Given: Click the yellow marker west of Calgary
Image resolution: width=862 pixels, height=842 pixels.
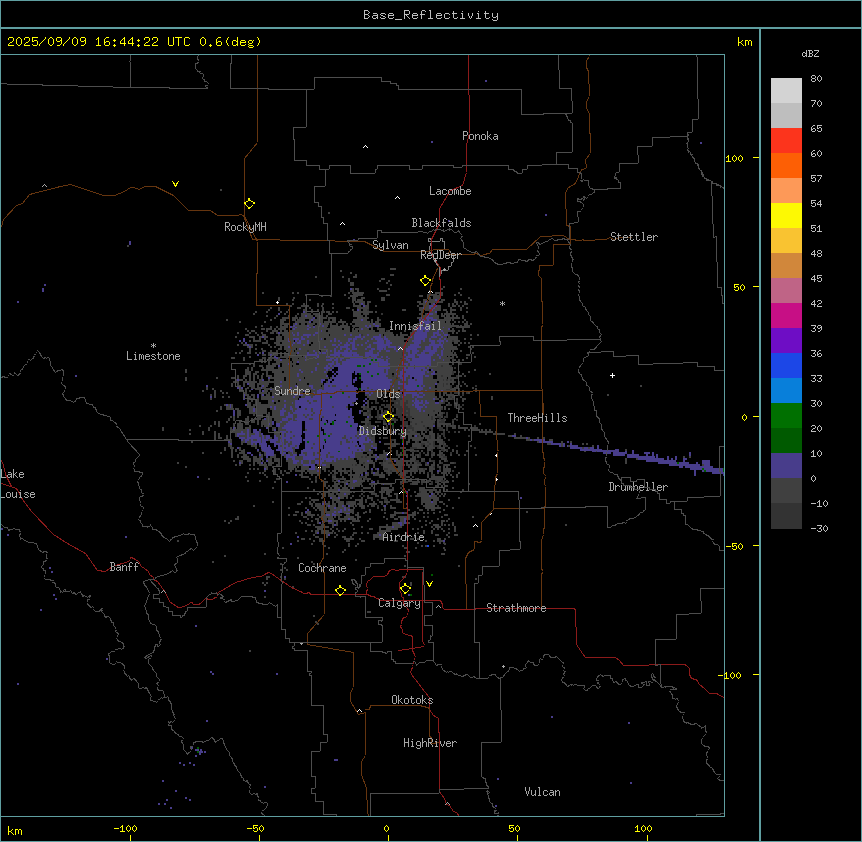Looking at the screenshot, I should pyautogui.click(x=340, y=590).
